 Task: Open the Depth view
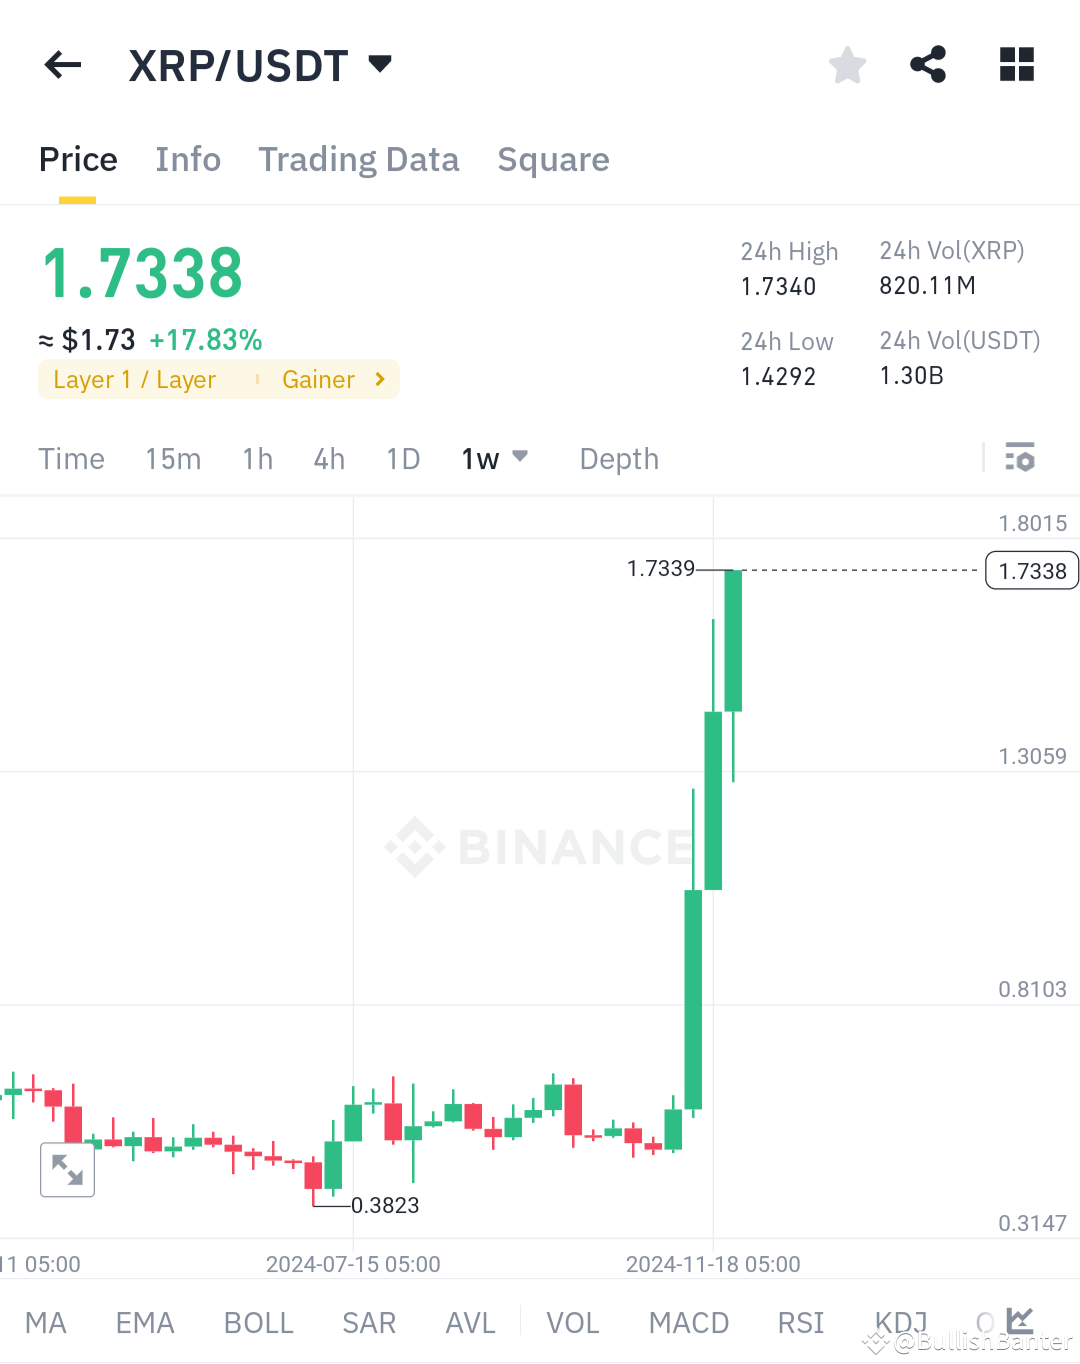[618, 458]
